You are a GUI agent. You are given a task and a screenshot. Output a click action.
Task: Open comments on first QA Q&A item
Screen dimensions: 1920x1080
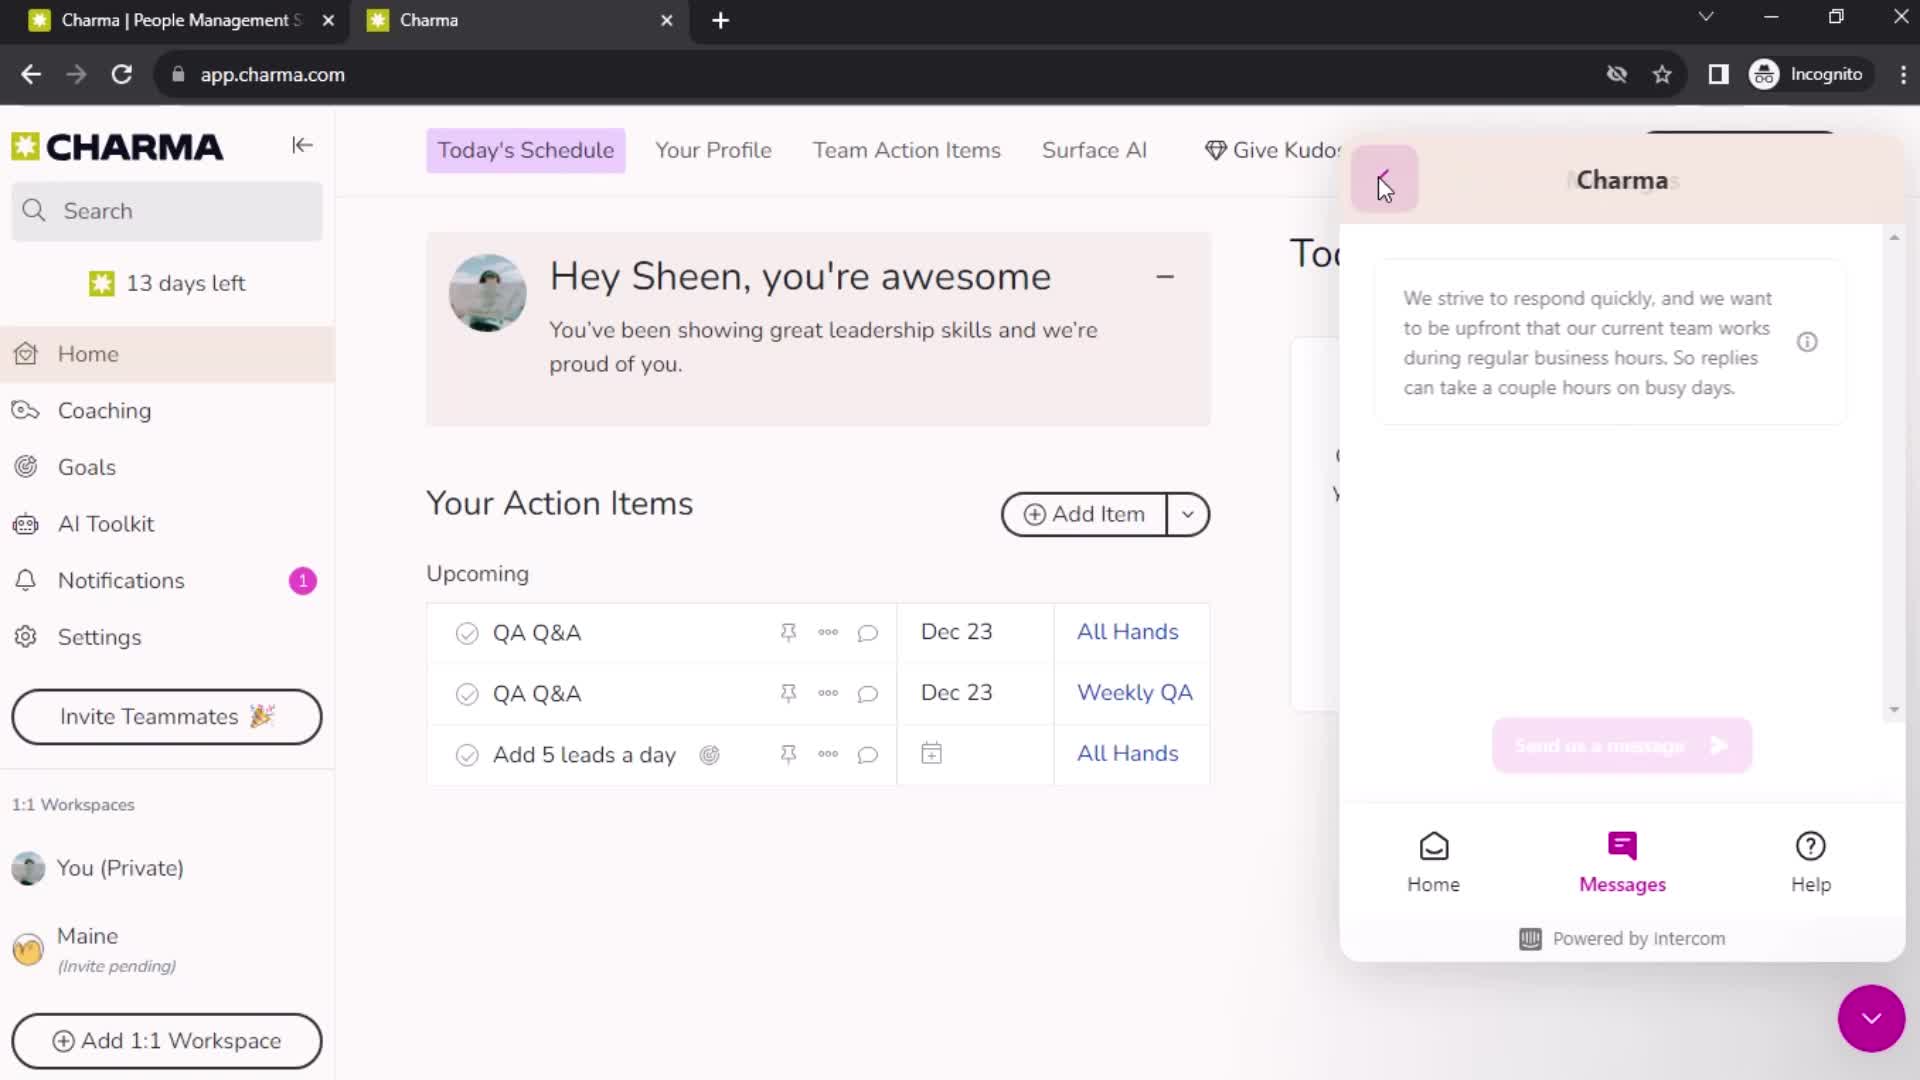pyautogui.click(x=868, y=632)
